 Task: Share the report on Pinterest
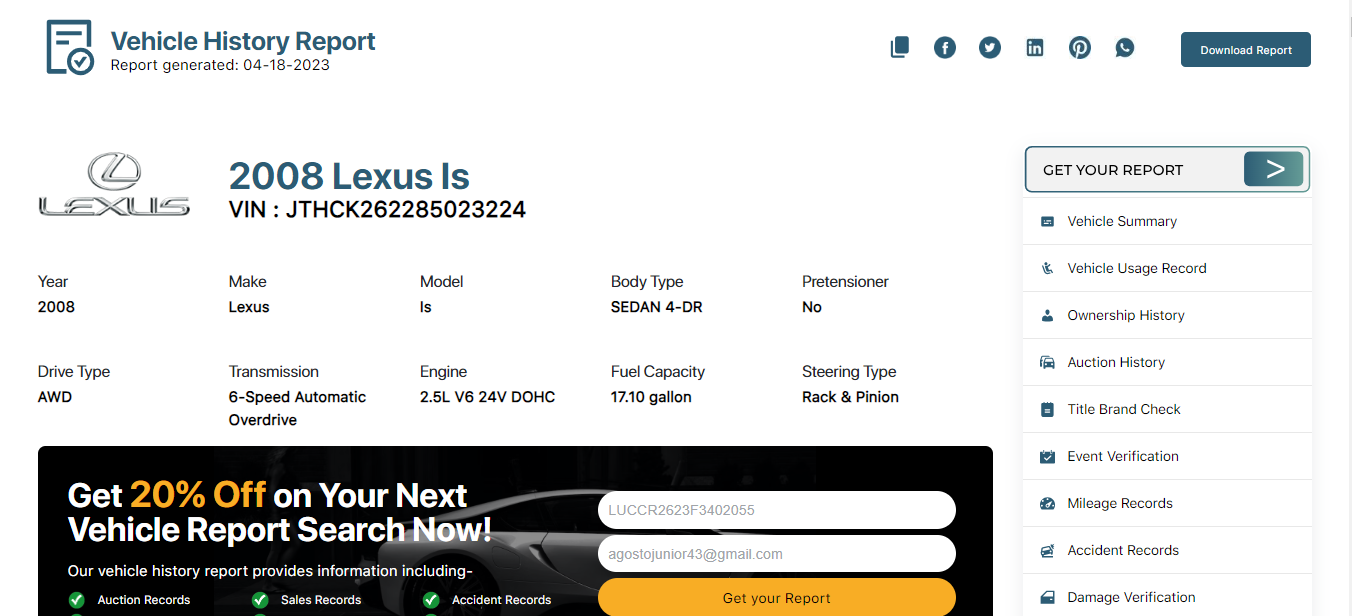[1080, 47]
